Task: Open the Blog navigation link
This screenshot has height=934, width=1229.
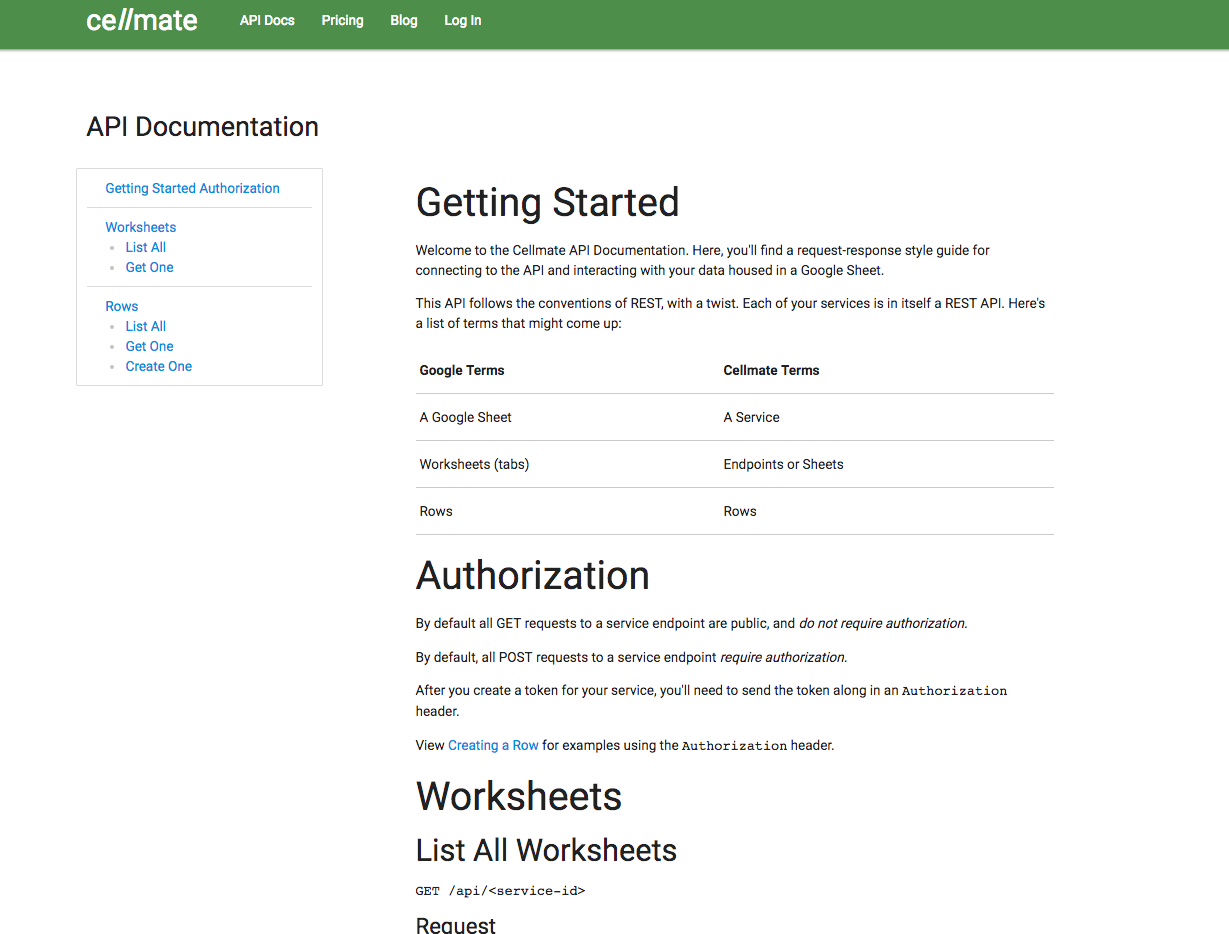Action: point(404,20)
